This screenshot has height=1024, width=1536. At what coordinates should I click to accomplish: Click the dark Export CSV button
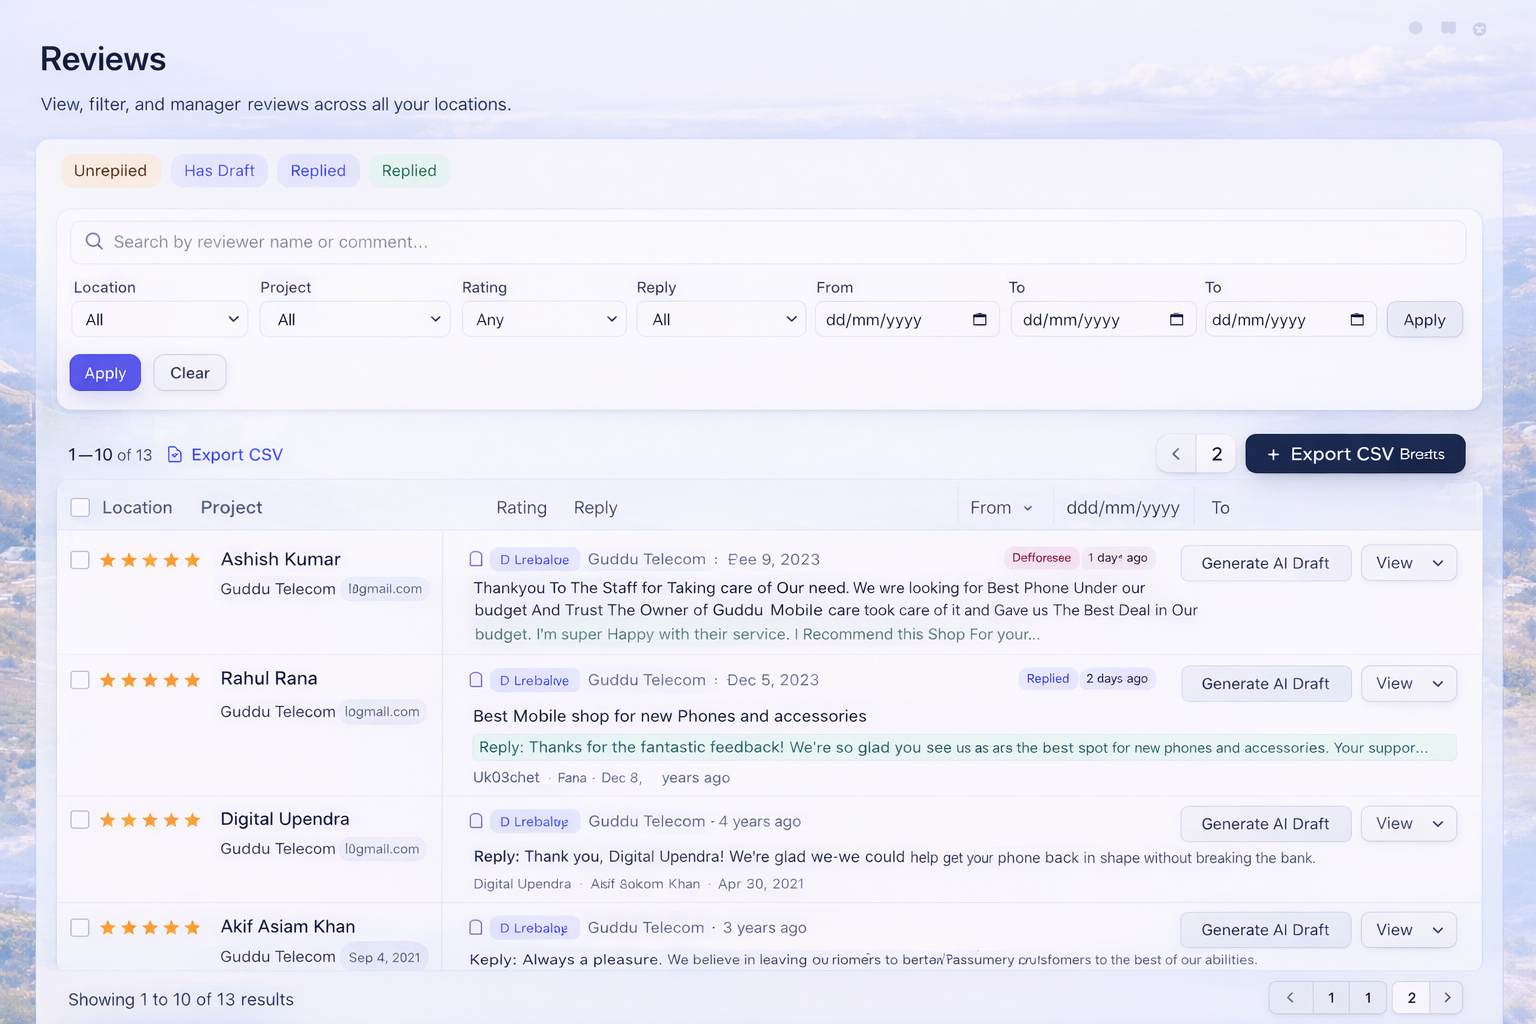(x=1355, y=454)
